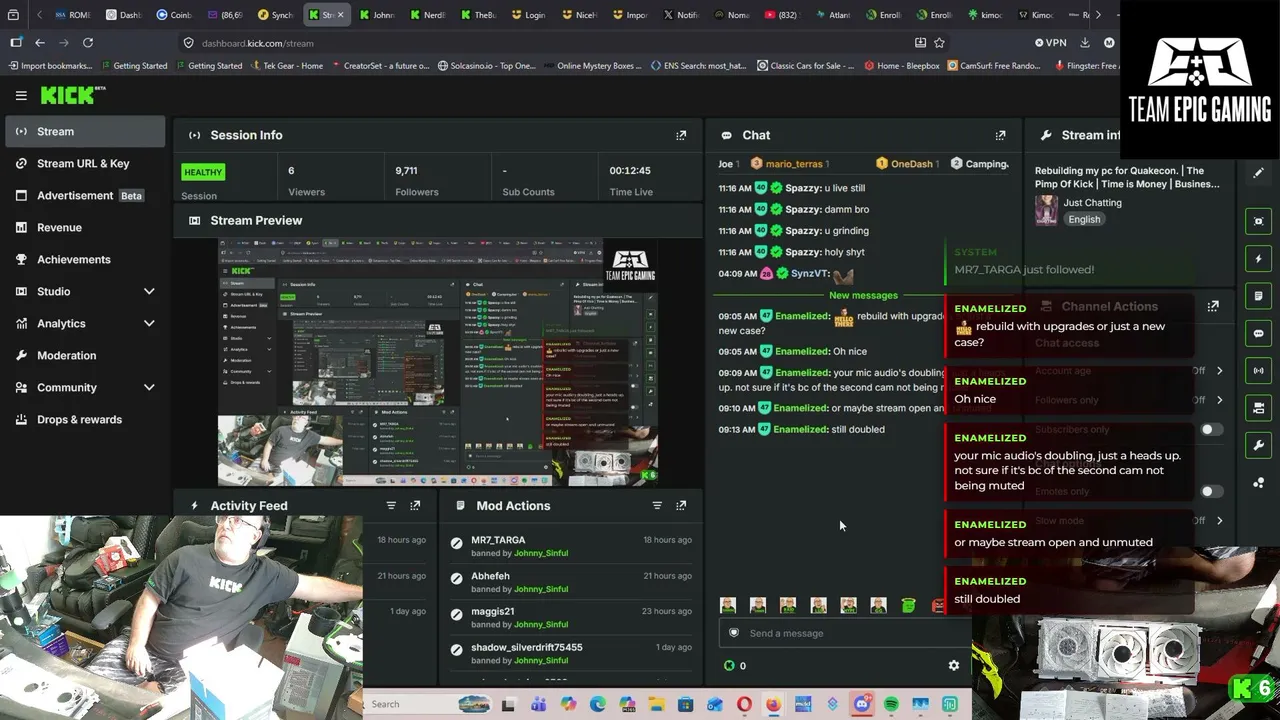
Task: Click the VPN button in toolbar
Action: pos(1051,43)
